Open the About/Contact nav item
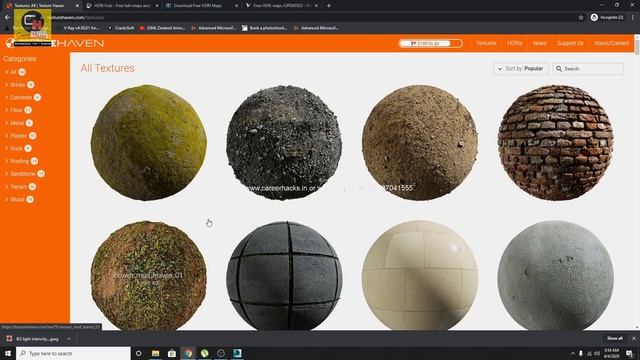 coord(611,43)
